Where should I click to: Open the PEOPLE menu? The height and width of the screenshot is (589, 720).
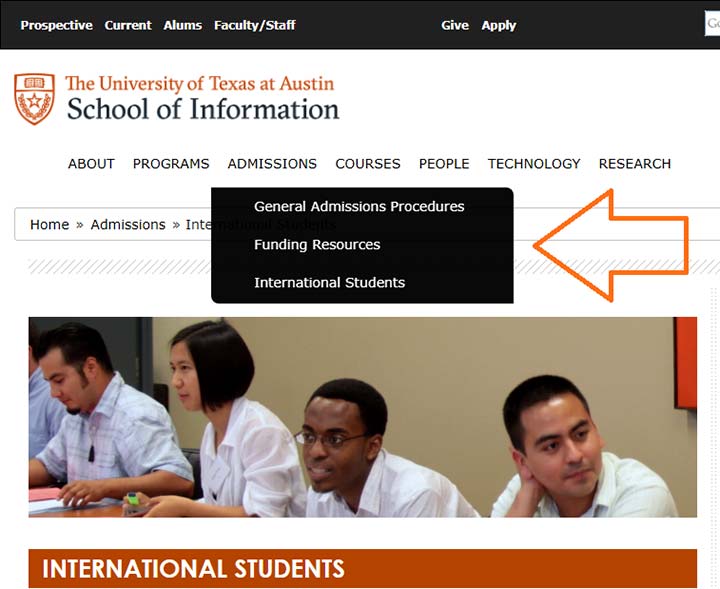click(444, 164)
